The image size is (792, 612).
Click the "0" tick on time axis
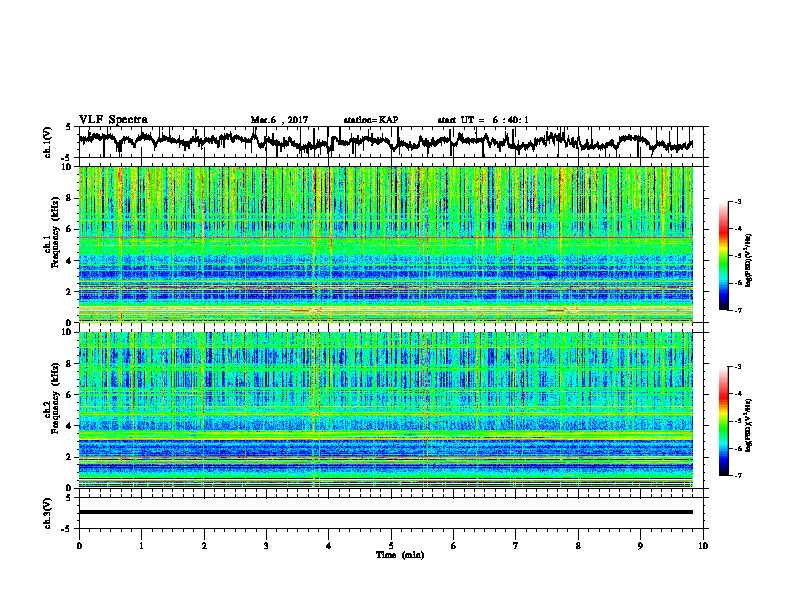[x=79, y=546]
